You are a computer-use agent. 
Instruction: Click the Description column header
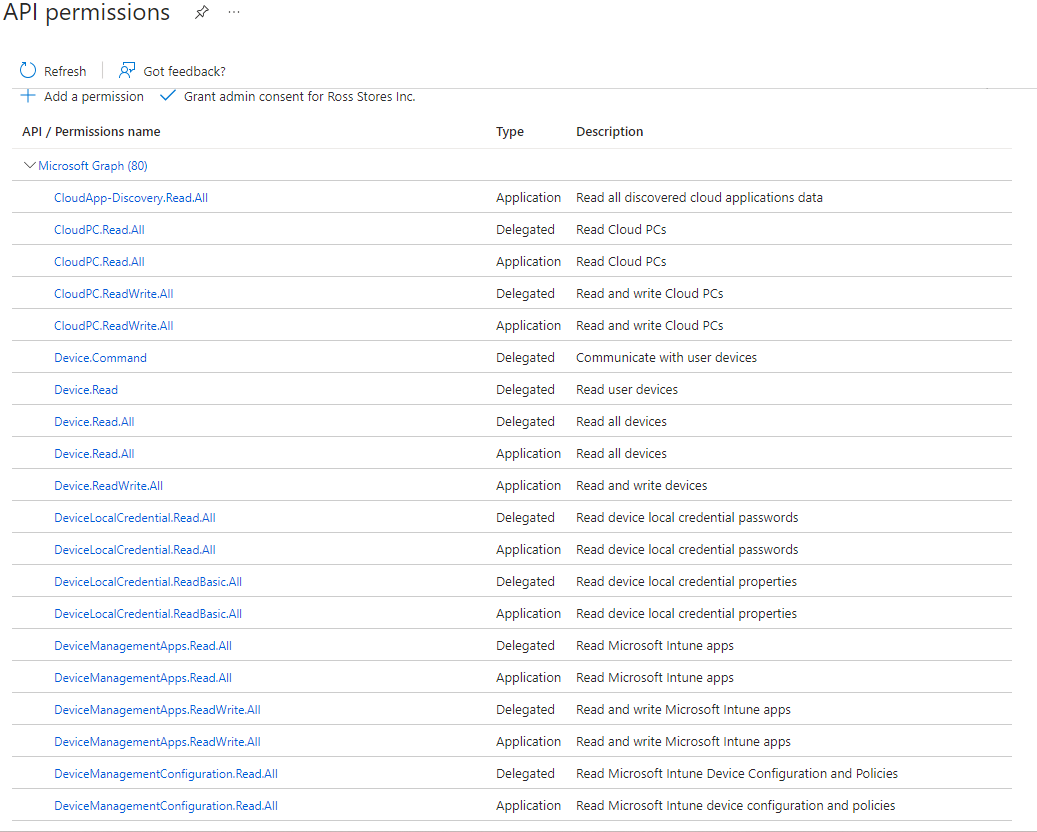click(610, 131)
